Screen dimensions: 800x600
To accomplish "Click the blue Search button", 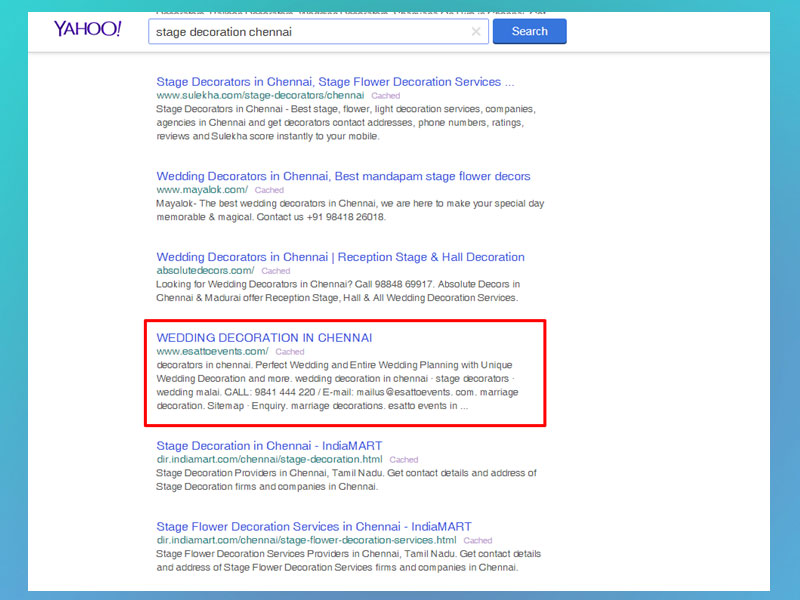I will 530,31.
